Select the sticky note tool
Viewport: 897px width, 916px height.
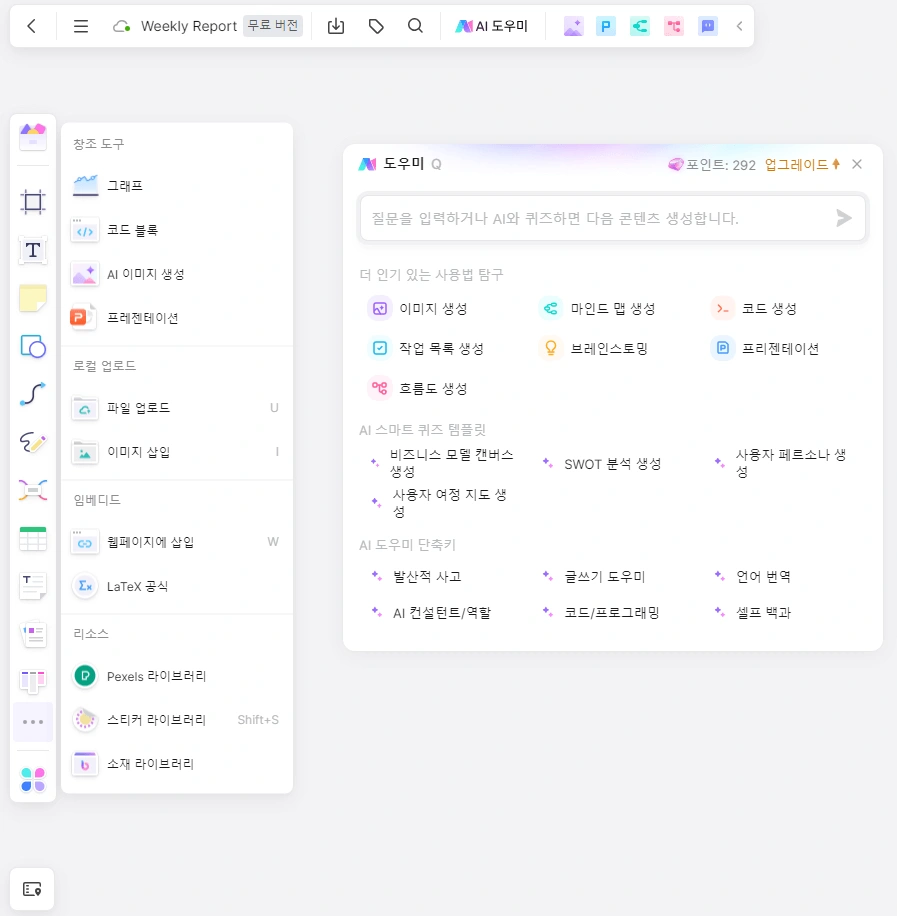[x=33, y=298]
